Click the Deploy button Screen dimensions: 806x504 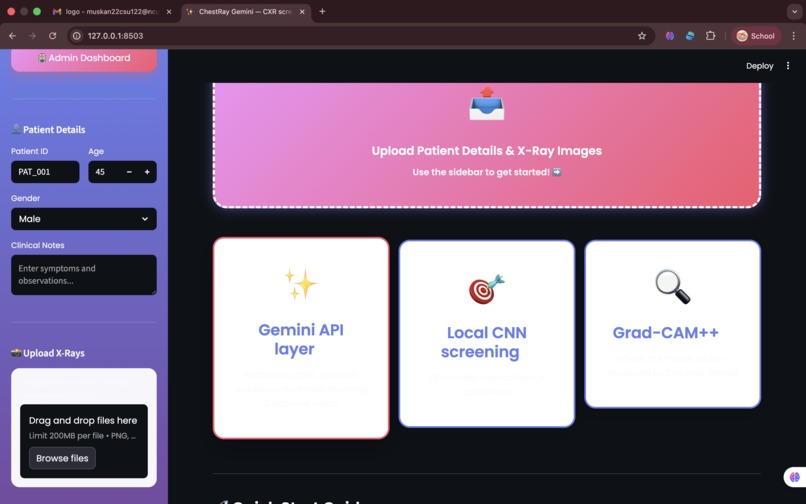759,66
